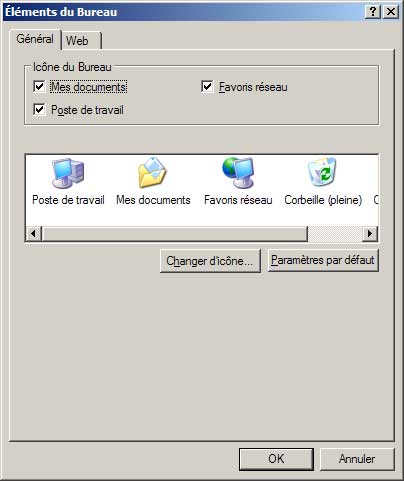Viewport: 404px width, 481px height.
Task: Select the Corbeille (pleine) recycle bin icon
Action: (322, 172)
